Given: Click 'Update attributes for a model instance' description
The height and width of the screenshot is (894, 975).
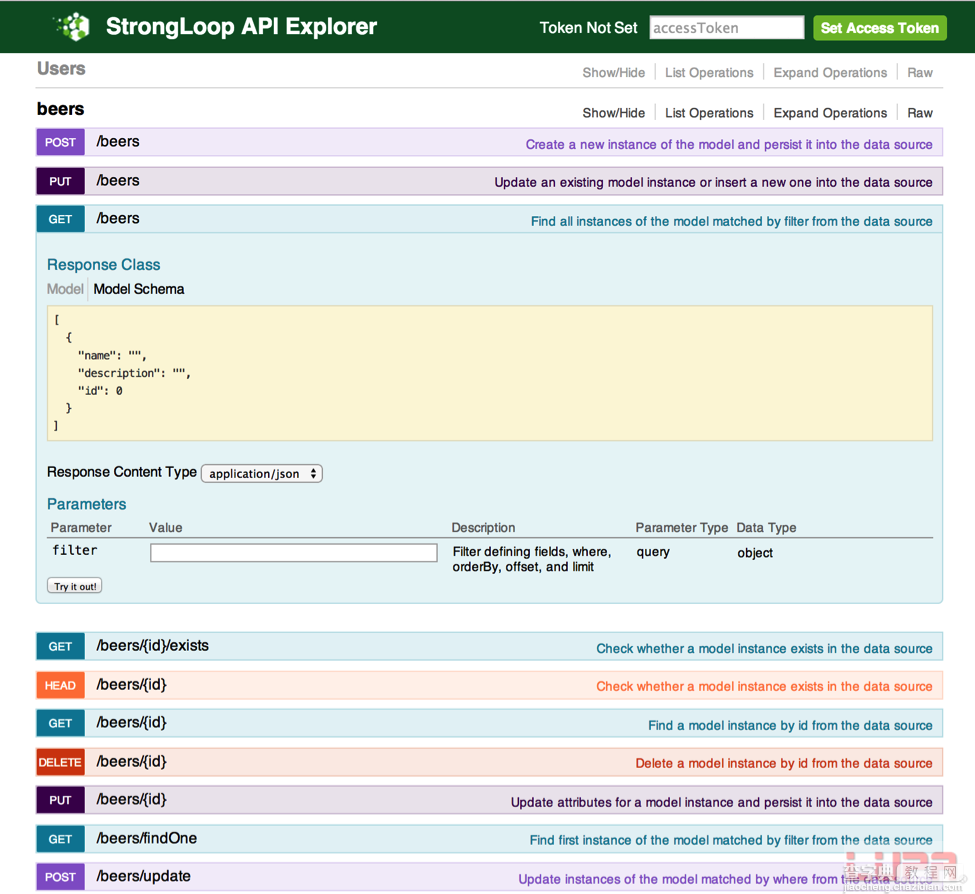Looking at the screenshot, I should [x=721, y=803].
